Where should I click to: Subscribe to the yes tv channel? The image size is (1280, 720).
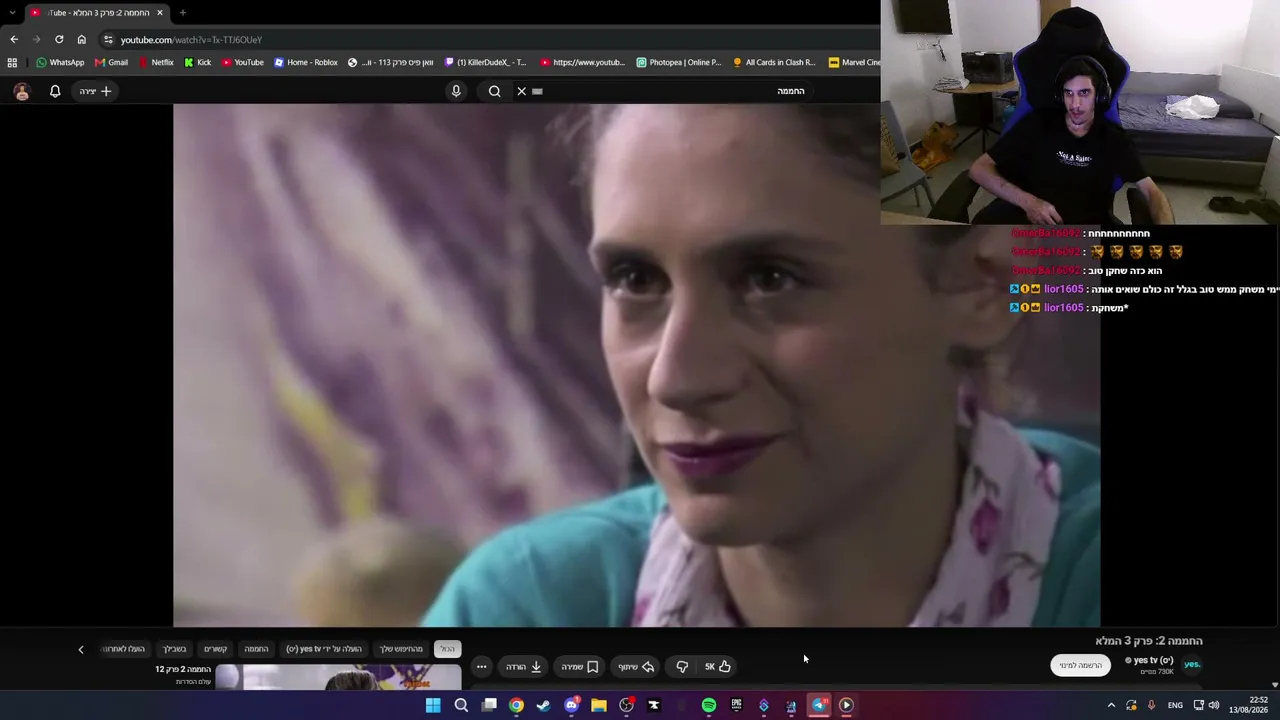point(1080,666)
